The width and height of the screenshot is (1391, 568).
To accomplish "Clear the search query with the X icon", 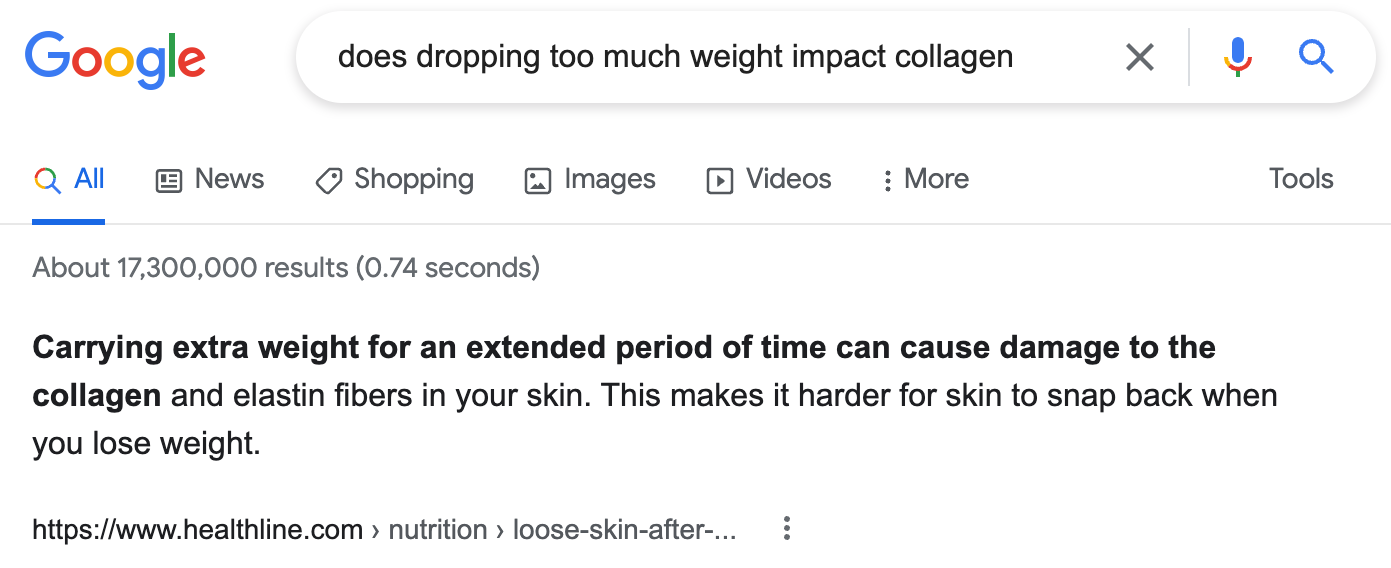I will (x=1140, y=57).
